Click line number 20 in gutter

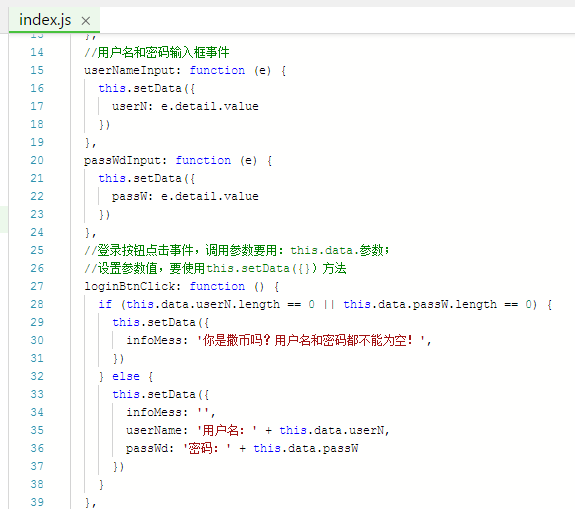[x=37, y=160]
